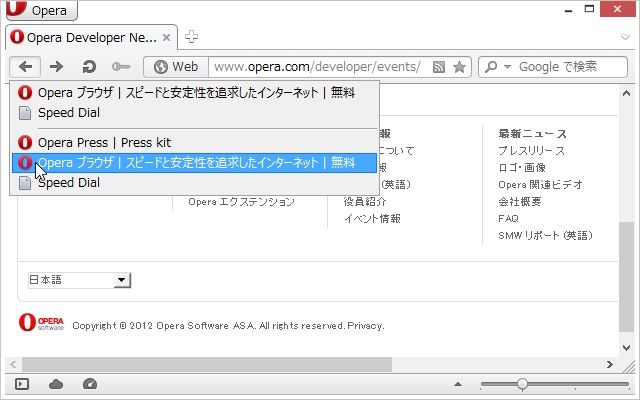Click the Forward navigation arrow
Viewport: 640px width, 400px height.
pos(56,67)
